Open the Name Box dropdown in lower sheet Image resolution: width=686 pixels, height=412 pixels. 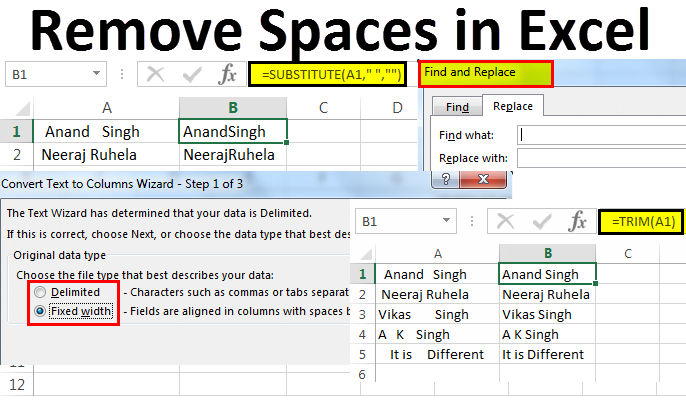click(x=446, y=220)
